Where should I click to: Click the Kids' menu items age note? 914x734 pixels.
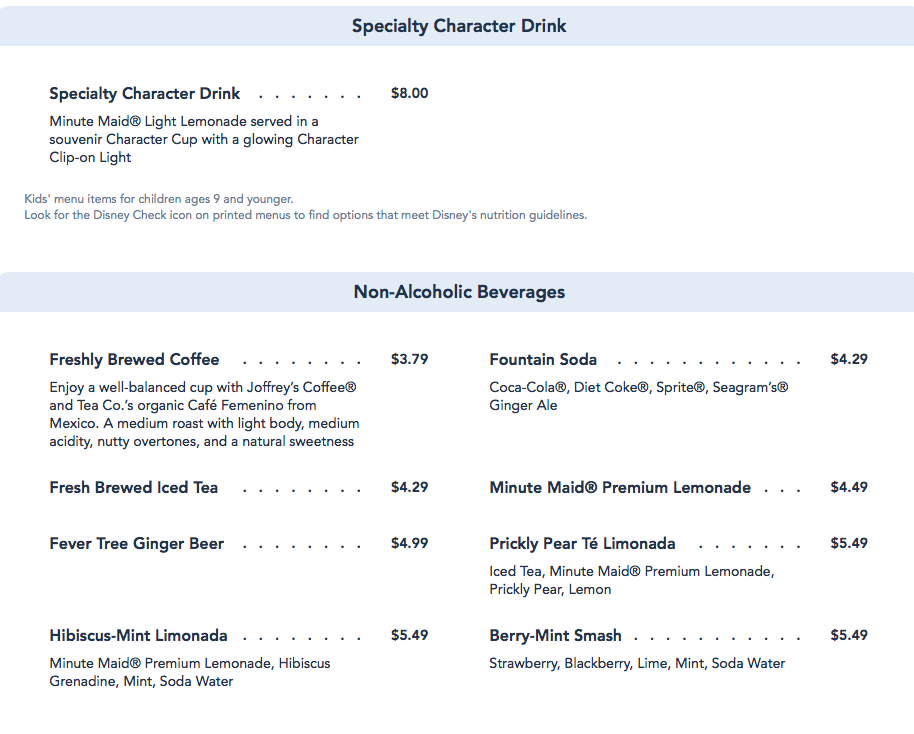pos(159,199)
